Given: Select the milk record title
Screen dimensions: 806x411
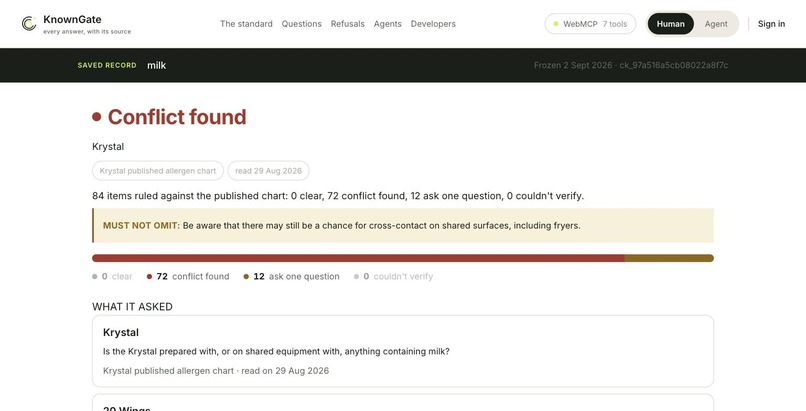Looking at the screenshot, I should [156, 65].
